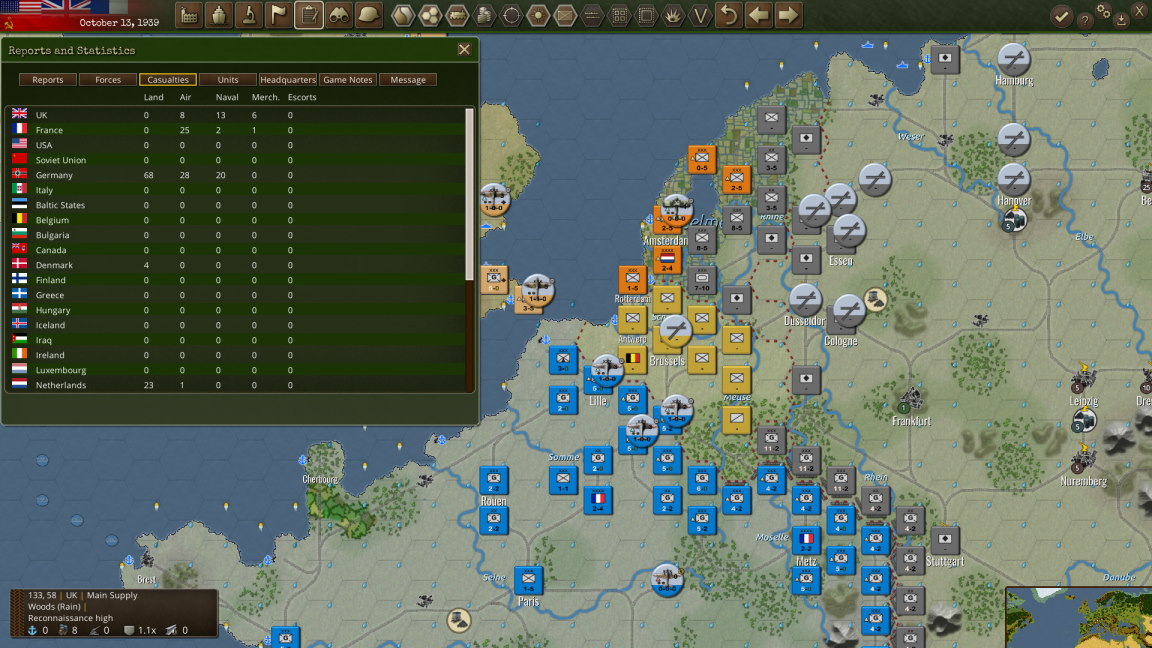1152x648 pixels.
Task: Open the factory production screen icon
Action: [x=190, y=15]
